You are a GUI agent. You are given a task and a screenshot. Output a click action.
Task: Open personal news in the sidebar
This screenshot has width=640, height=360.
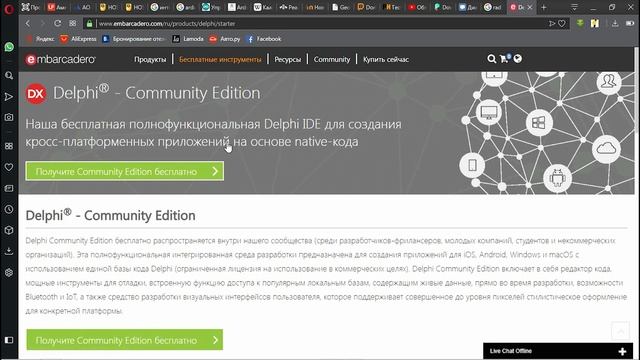coord(9,188)
